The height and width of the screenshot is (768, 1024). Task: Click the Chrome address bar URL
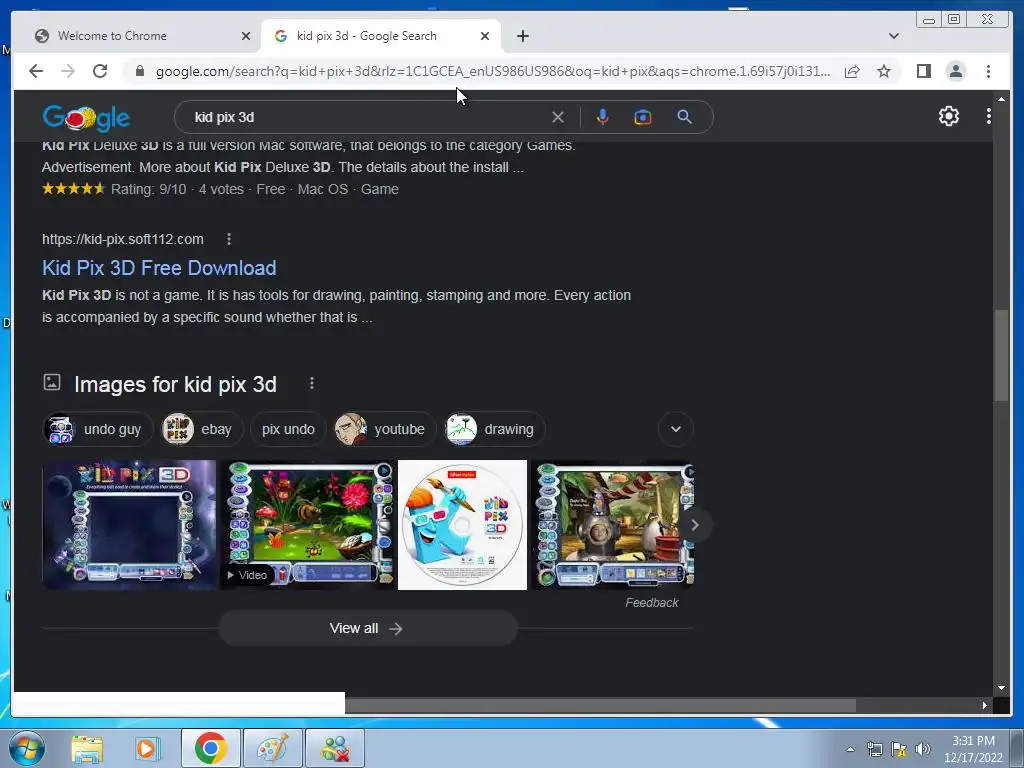coord(493,71)
